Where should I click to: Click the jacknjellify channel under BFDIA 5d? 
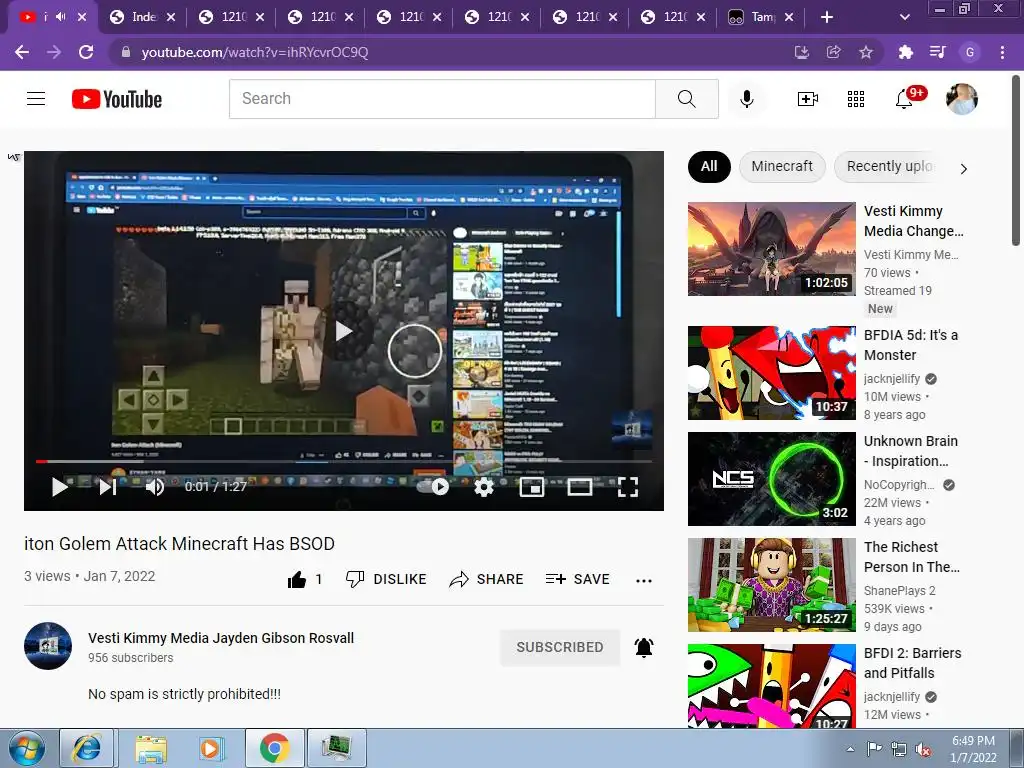[892, 379]
